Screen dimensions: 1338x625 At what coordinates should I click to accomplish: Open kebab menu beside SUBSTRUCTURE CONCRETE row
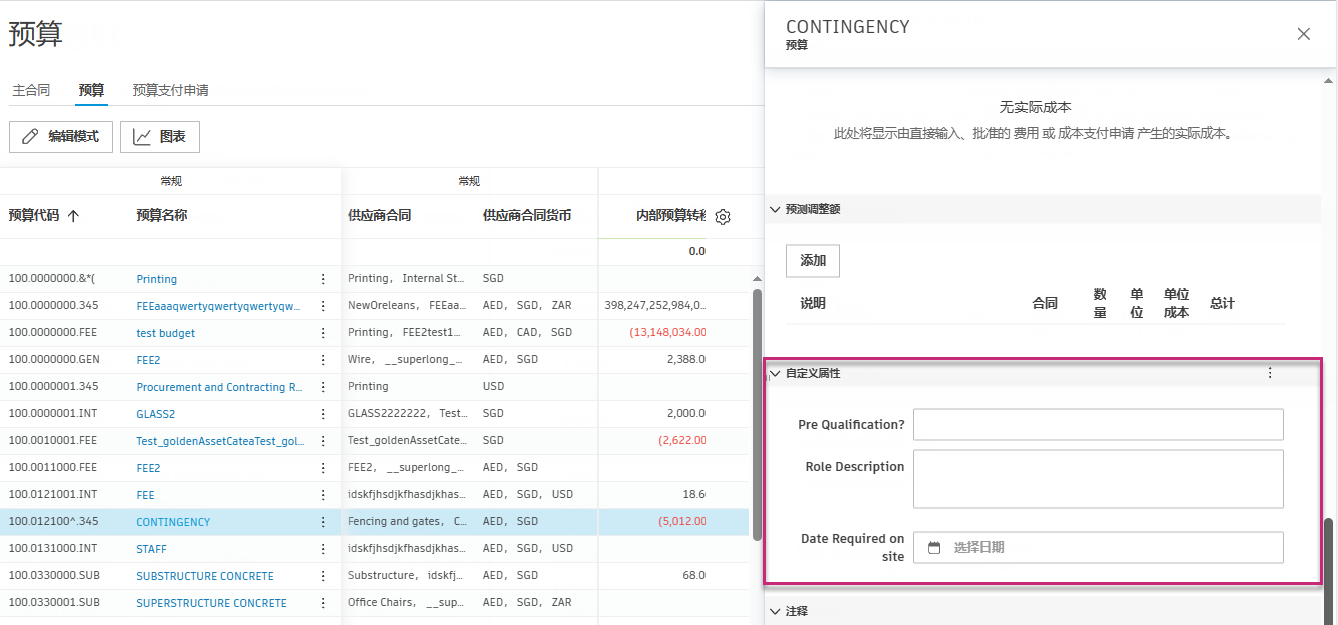322,575
